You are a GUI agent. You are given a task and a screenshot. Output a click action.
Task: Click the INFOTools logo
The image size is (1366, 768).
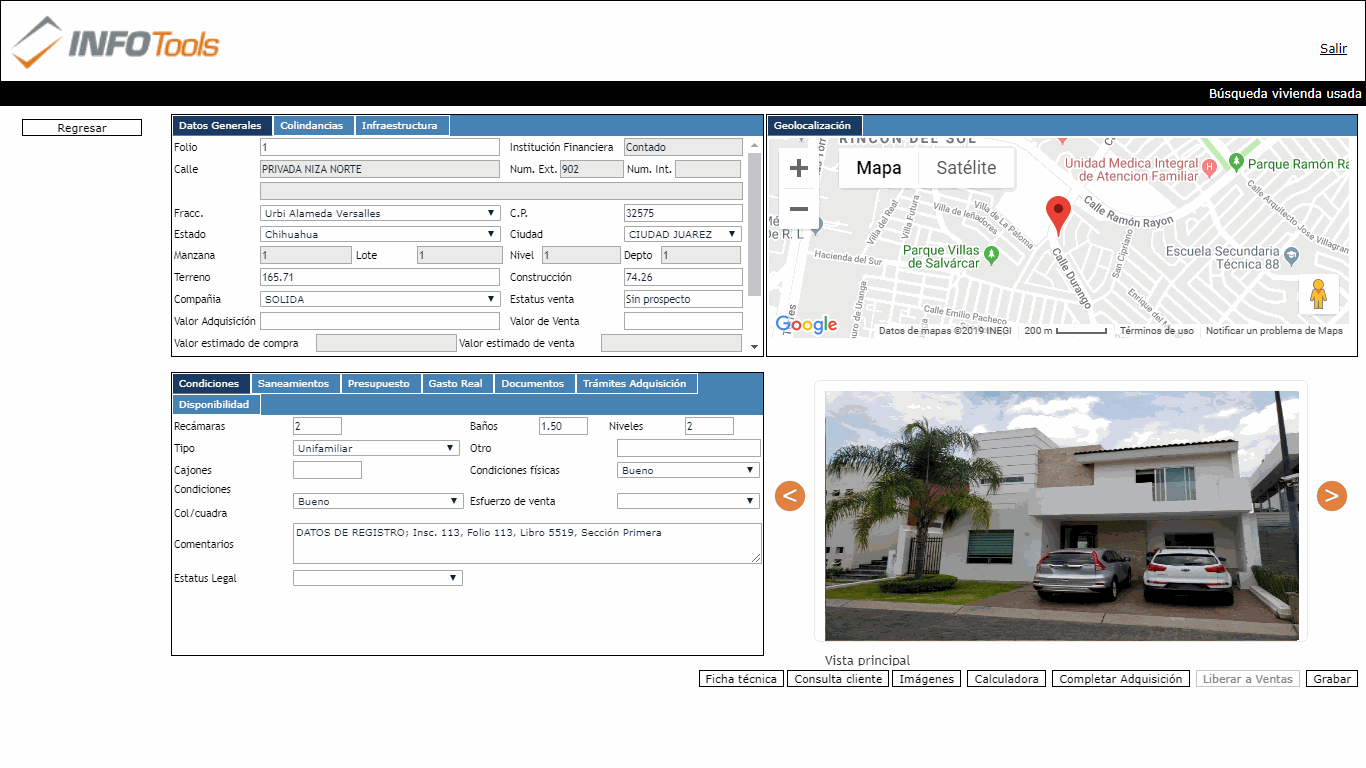coord(116,43)
